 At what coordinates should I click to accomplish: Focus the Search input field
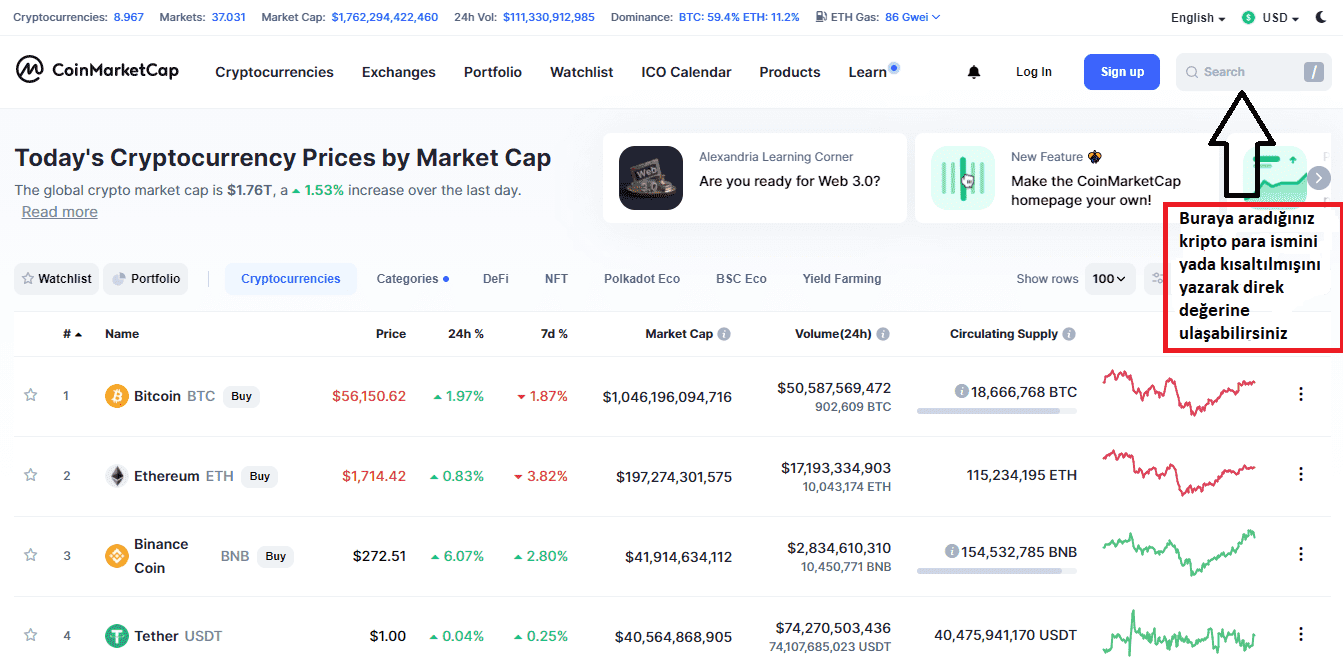pyautogui.click(x=1254, y=72)
